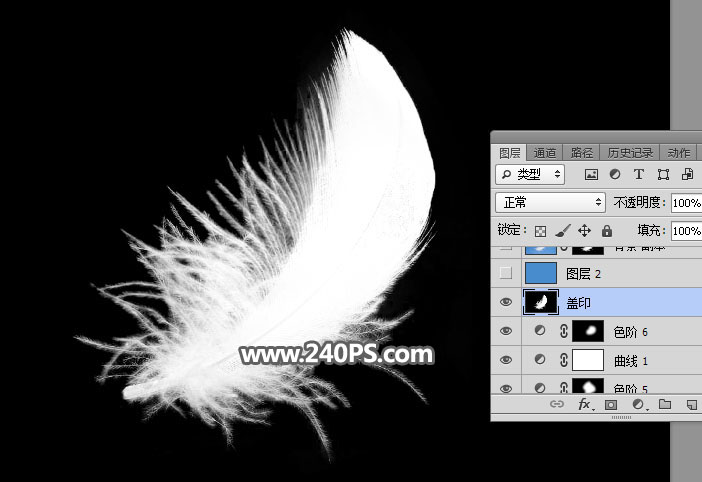702x482 pixels.
Task: Switch to the 历史记录 tab
Action: tap(630, 153)
